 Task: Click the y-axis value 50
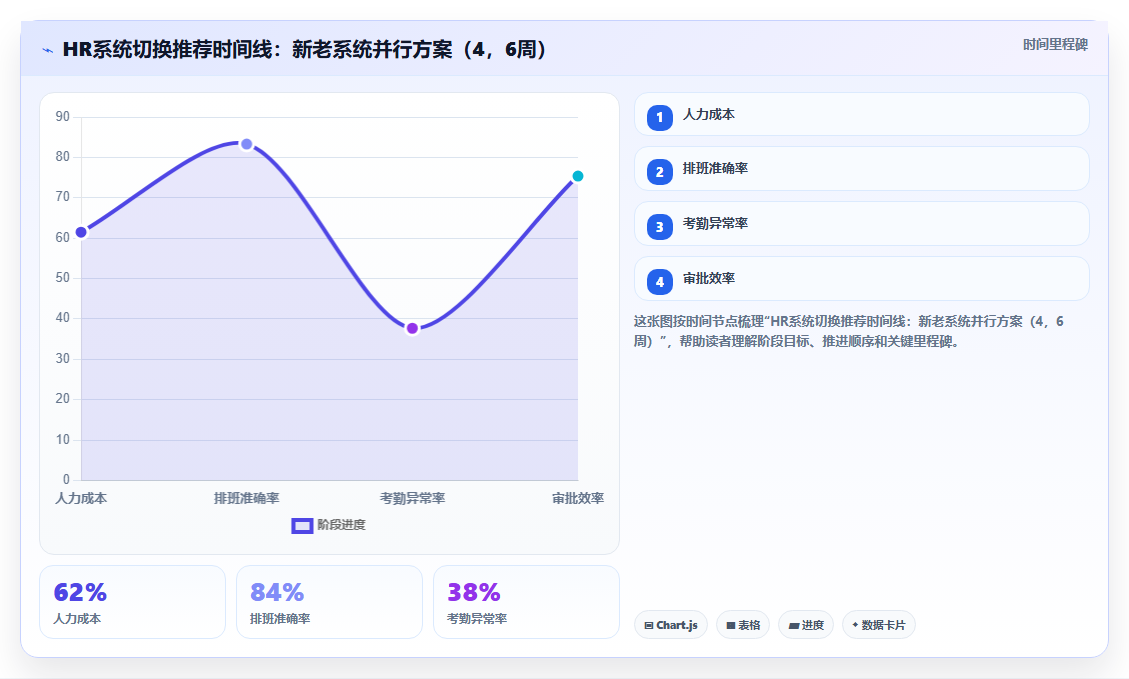63,278
